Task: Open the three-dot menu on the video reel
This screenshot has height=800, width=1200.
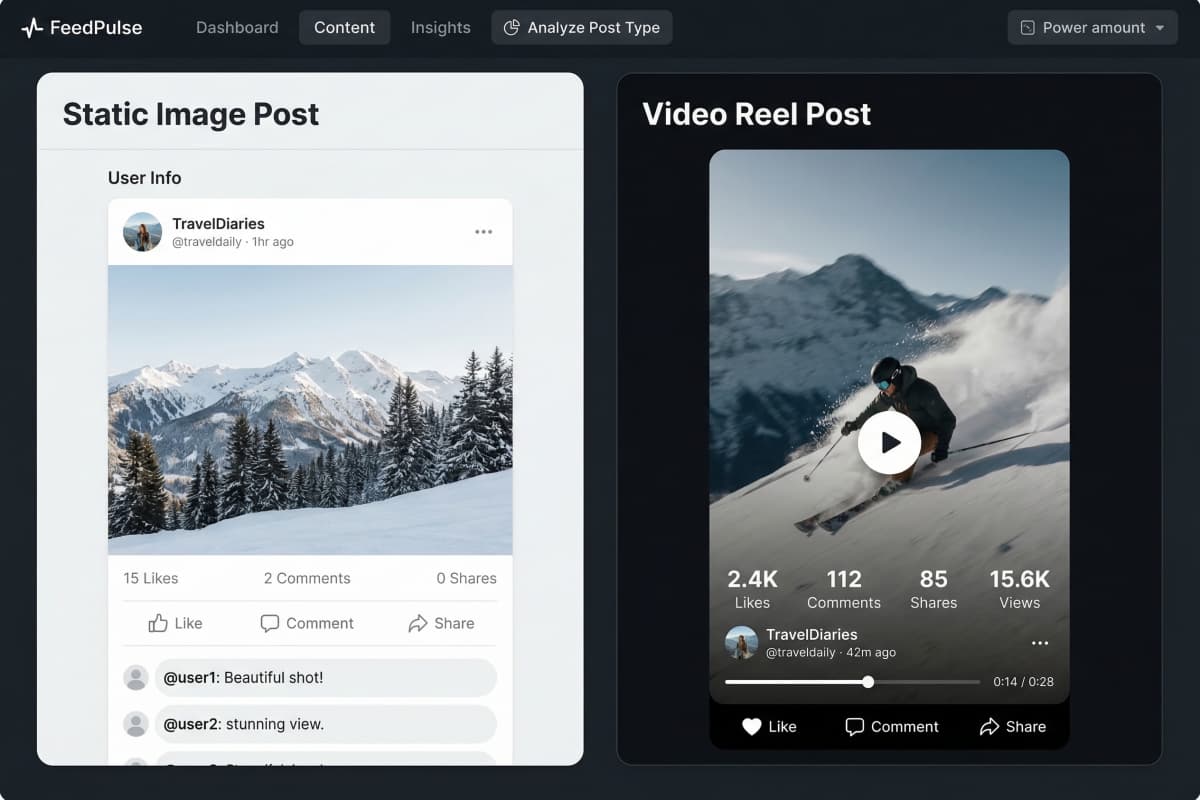Action: click(1040, 643)
